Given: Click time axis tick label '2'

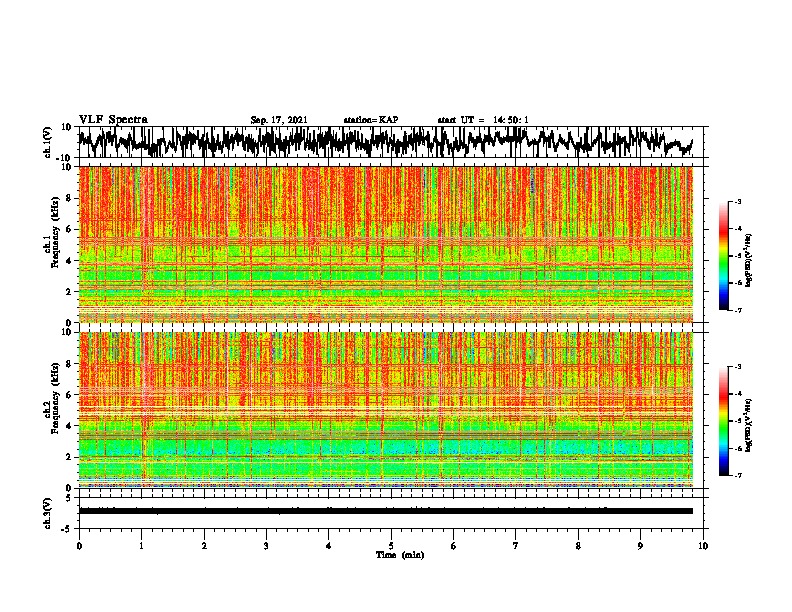Looking at the screenshot, I should click(x=204, y=546).
